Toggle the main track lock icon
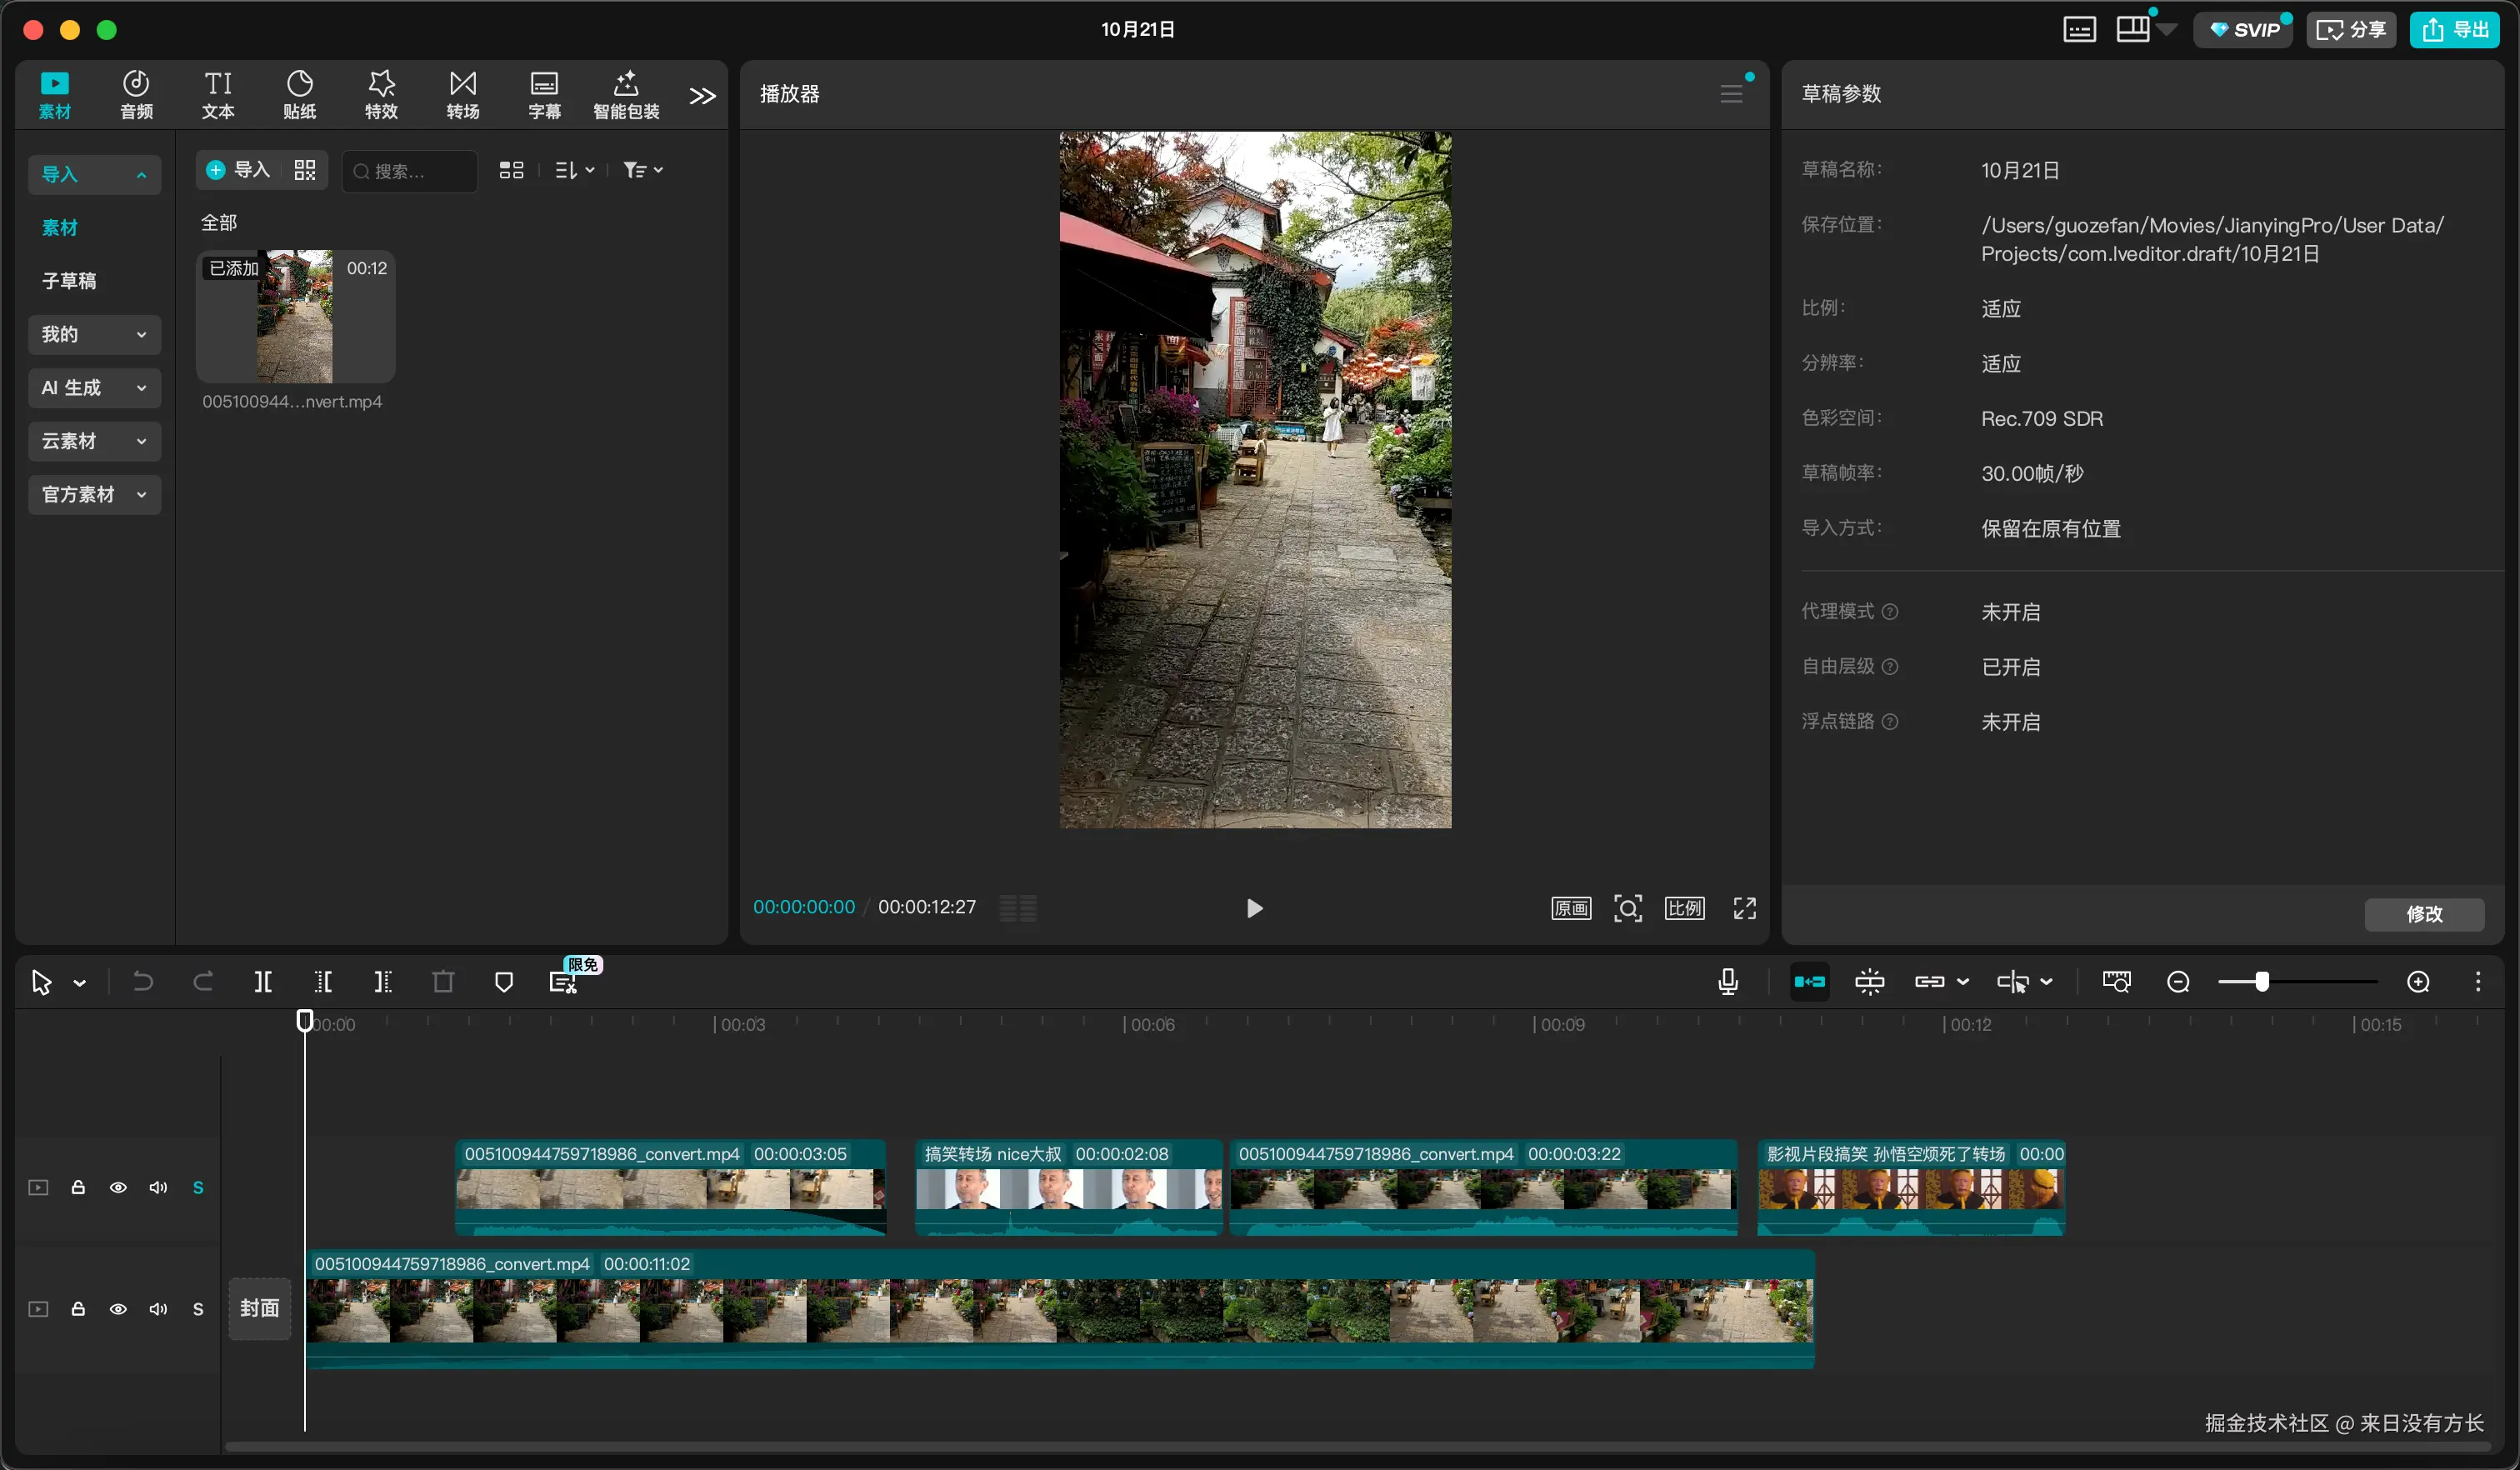 click(78, 1309)
